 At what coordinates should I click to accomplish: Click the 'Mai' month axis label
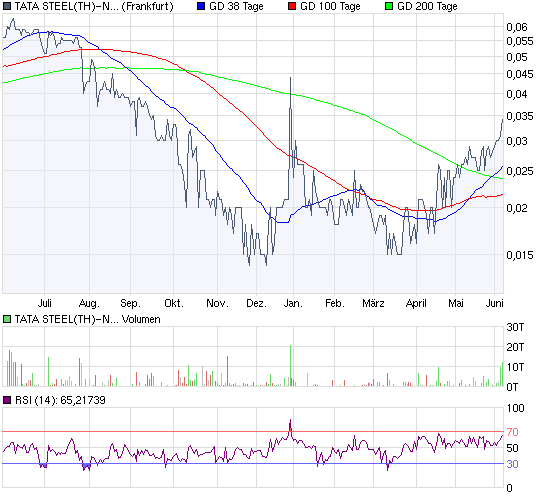tap(456, 303)
